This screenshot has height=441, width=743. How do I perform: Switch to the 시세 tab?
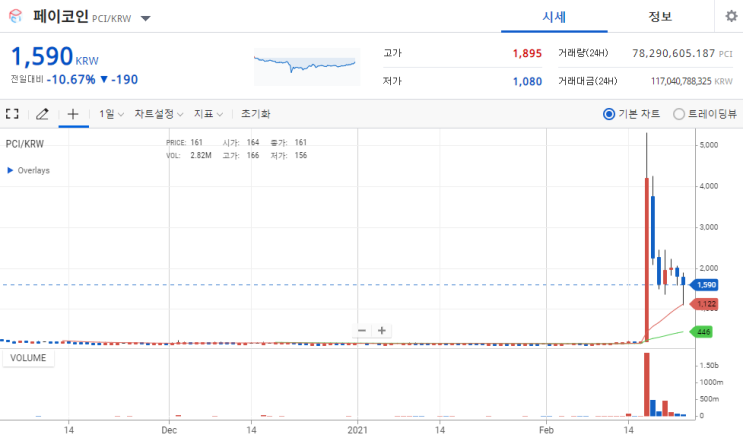(x=554, y=17)
